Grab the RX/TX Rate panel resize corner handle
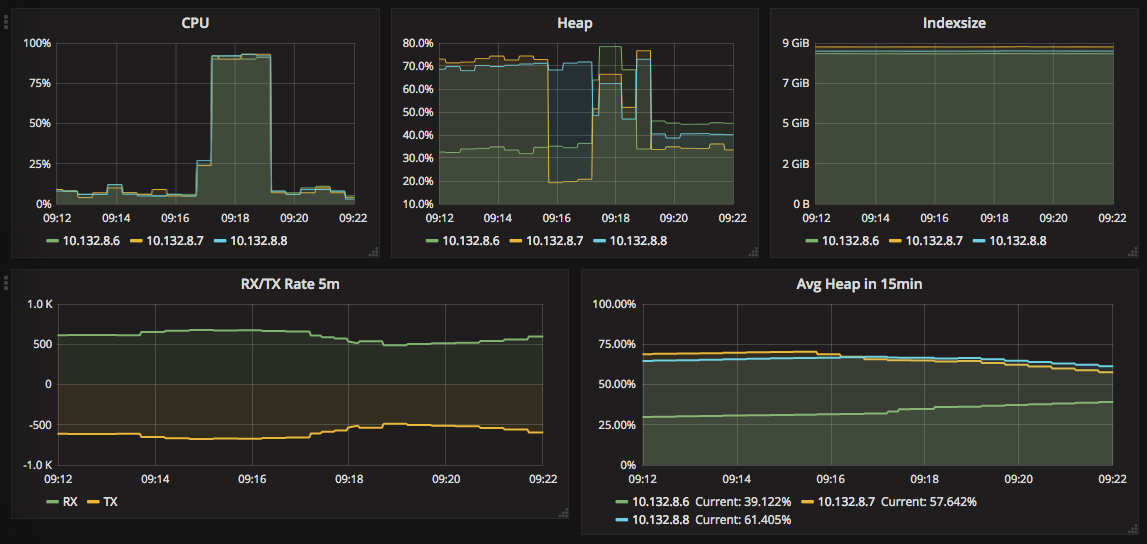This screenshot has width=1147, height=544. coord(563,513)
